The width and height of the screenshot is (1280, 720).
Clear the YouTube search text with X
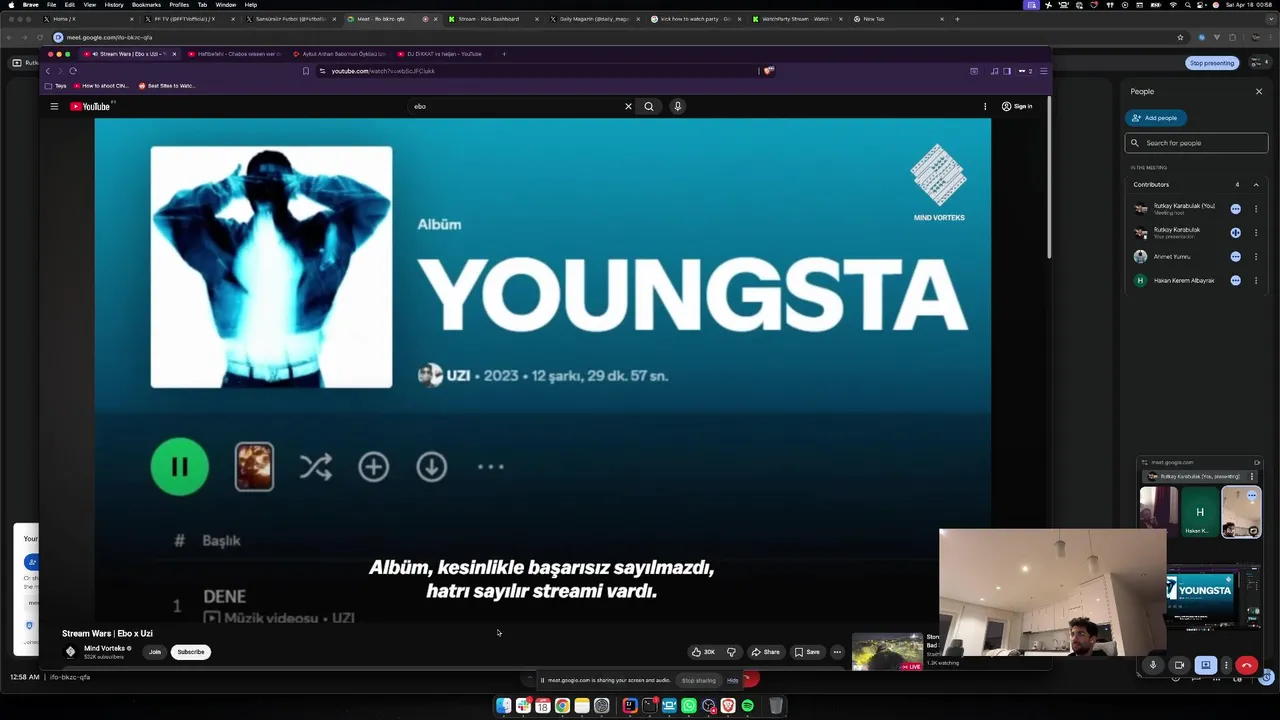(628, 106)
